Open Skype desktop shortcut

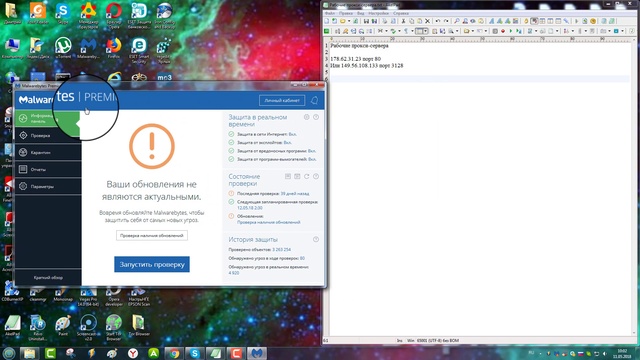(62, 15)
